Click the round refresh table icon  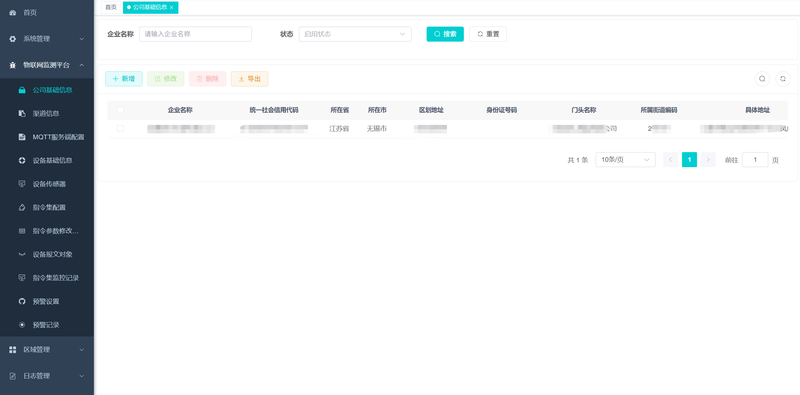click(x=783, y=79)
